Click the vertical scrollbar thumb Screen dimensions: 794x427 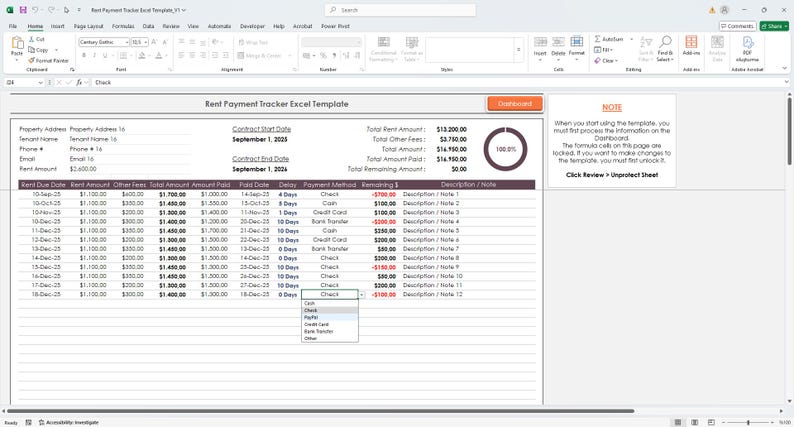789,132
